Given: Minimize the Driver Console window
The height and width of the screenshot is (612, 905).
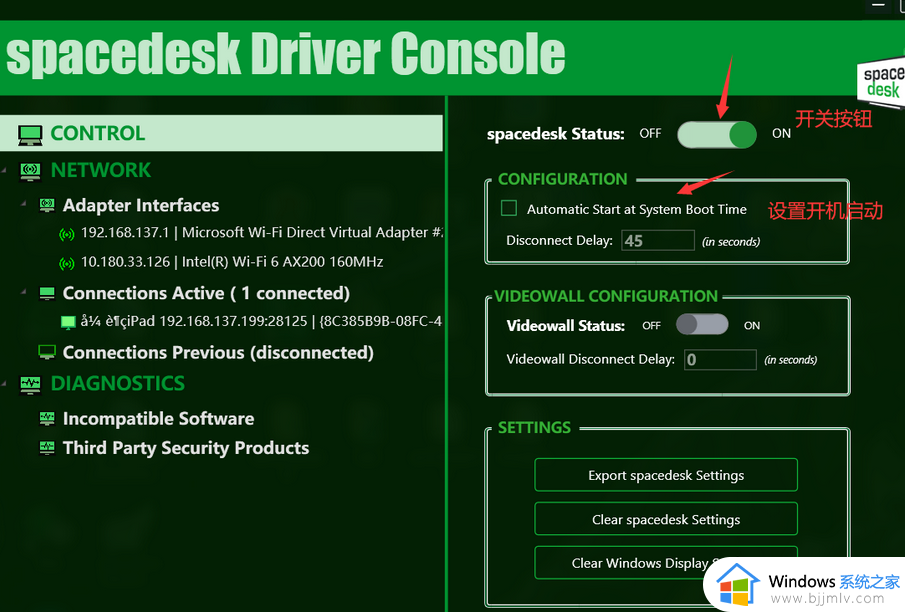Looking at the screenshot, I should click(x=878, y=5).
